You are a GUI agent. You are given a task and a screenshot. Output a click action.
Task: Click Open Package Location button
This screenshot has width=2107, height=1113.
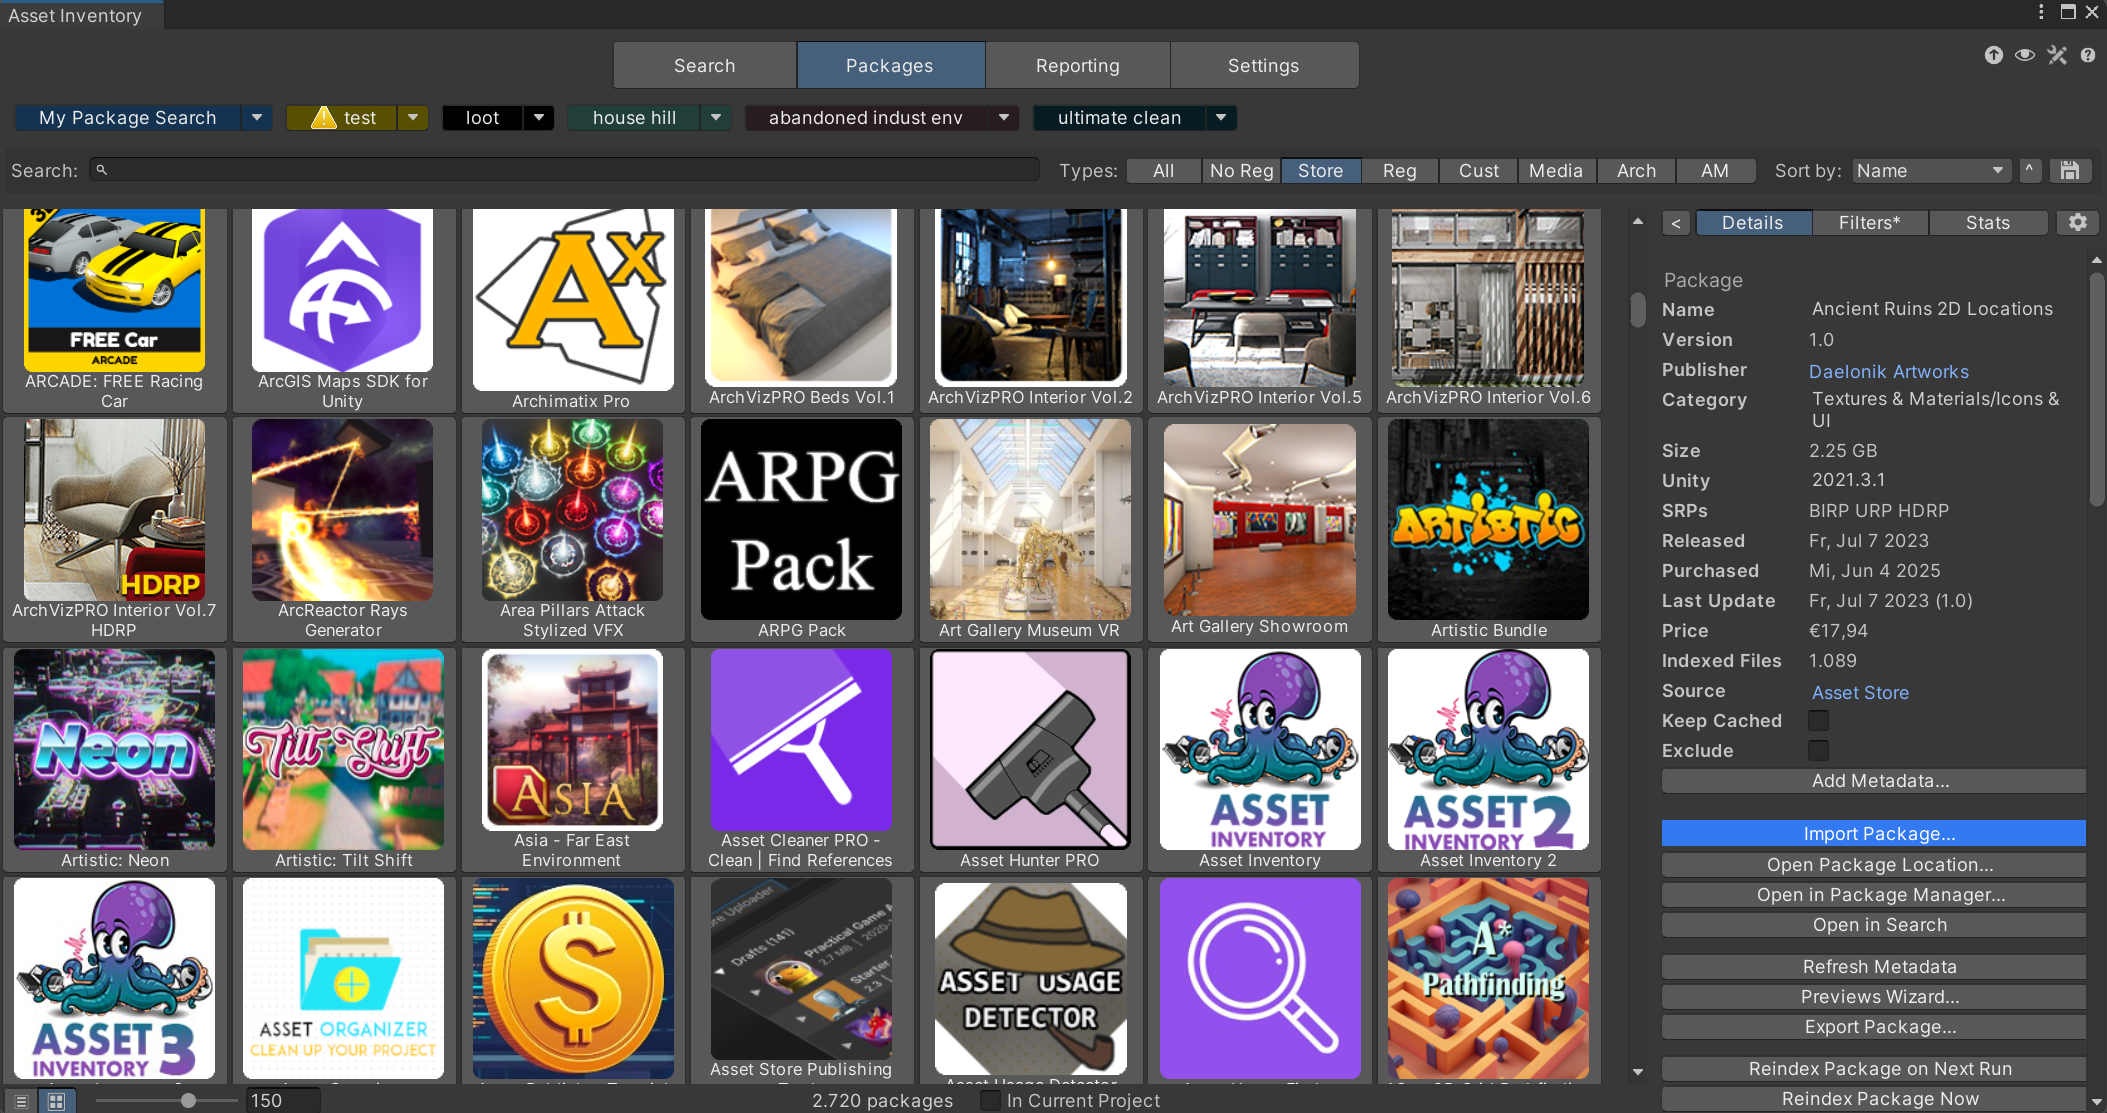click(x=1874, y=864)
